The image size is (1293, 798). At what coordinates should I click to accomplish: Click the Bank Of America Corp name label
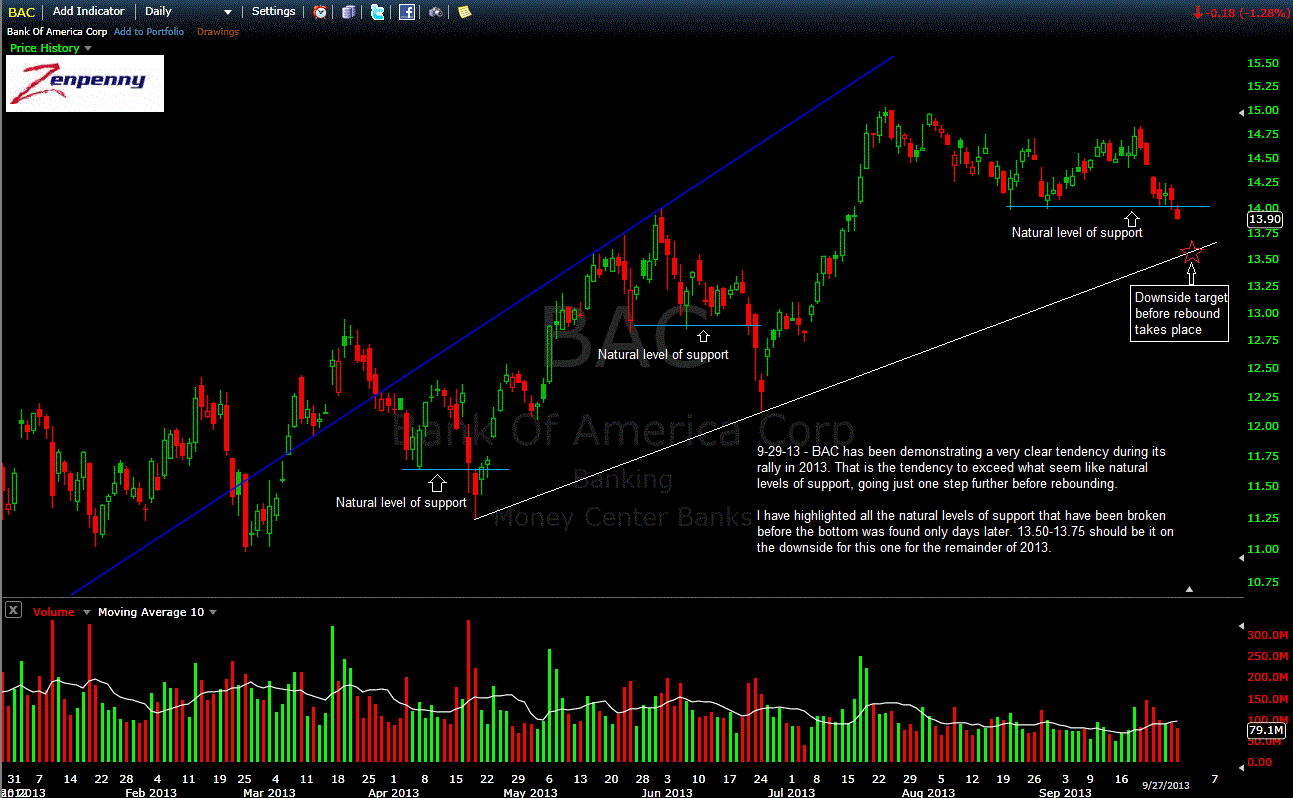pos(57,32)
